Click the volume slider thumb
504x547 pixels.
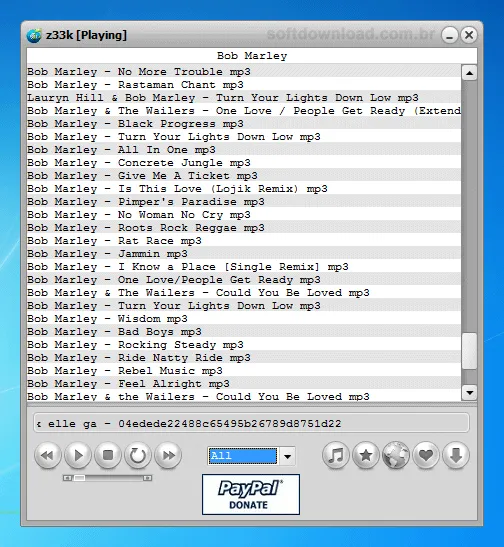[x=79, y=478]
